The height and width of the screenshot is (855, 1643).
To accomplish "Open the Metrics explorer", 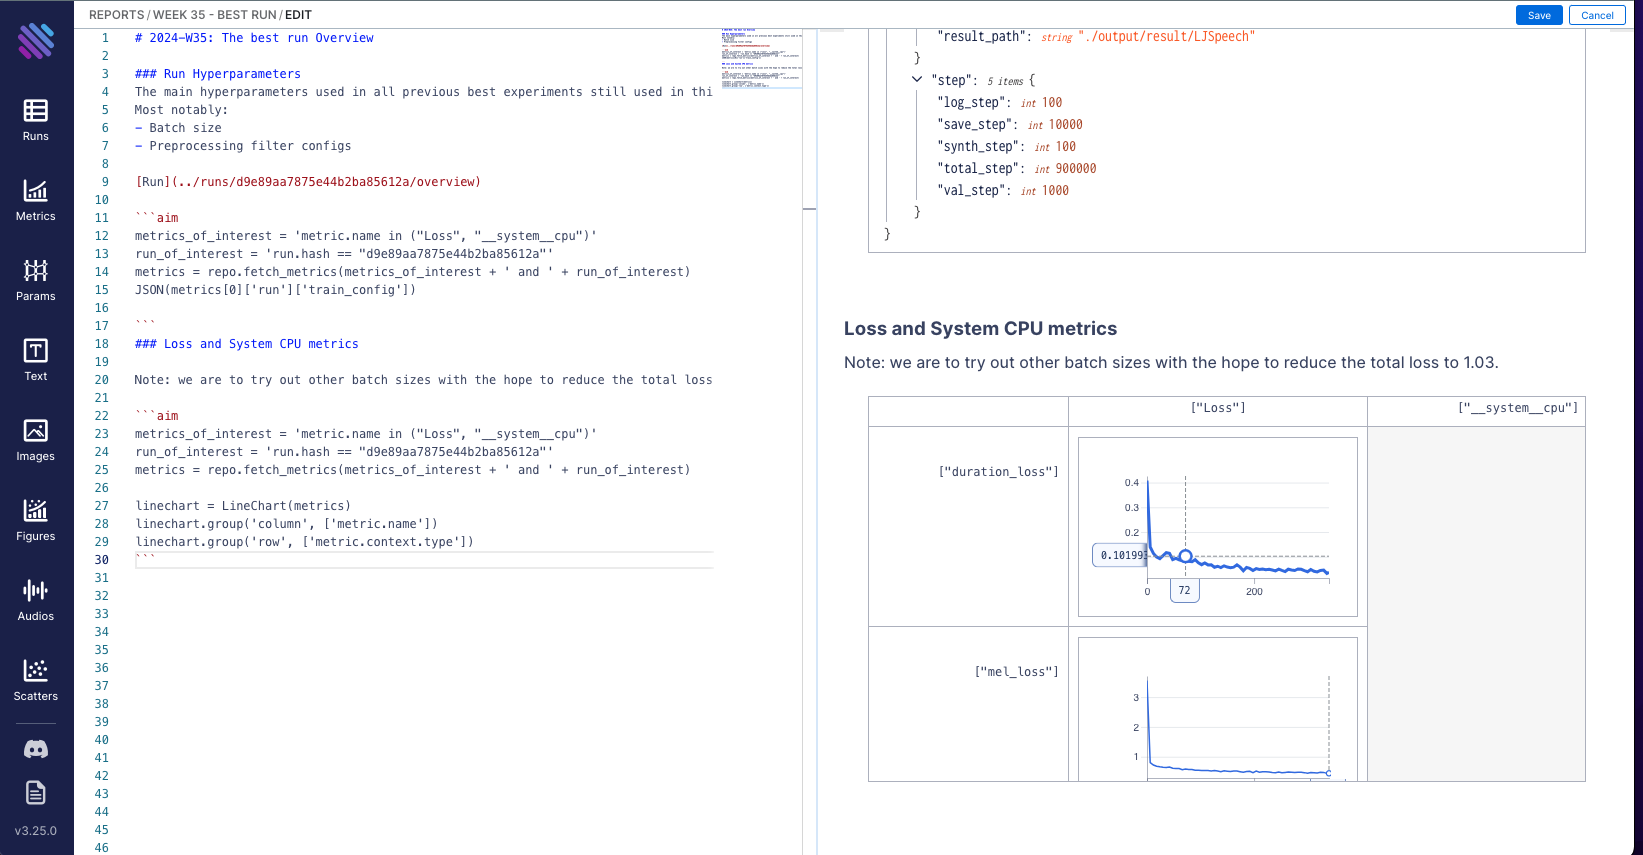I will 36,200.
